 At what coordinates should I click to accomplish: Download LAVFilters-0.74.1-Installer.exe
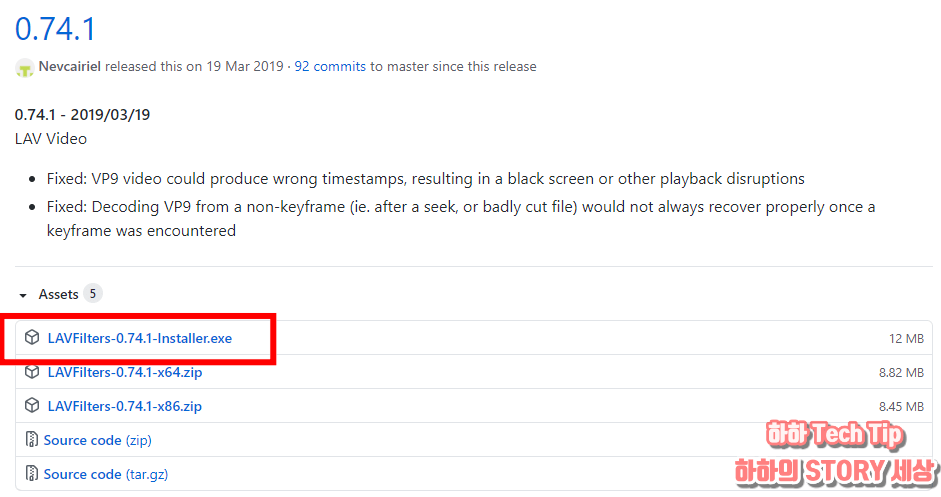(139, 339)
